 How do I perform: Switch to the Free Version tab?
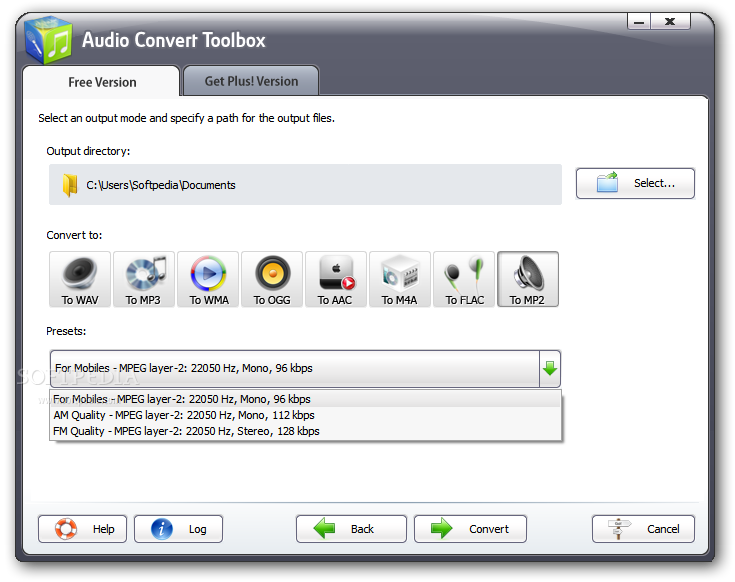(102, 82)
